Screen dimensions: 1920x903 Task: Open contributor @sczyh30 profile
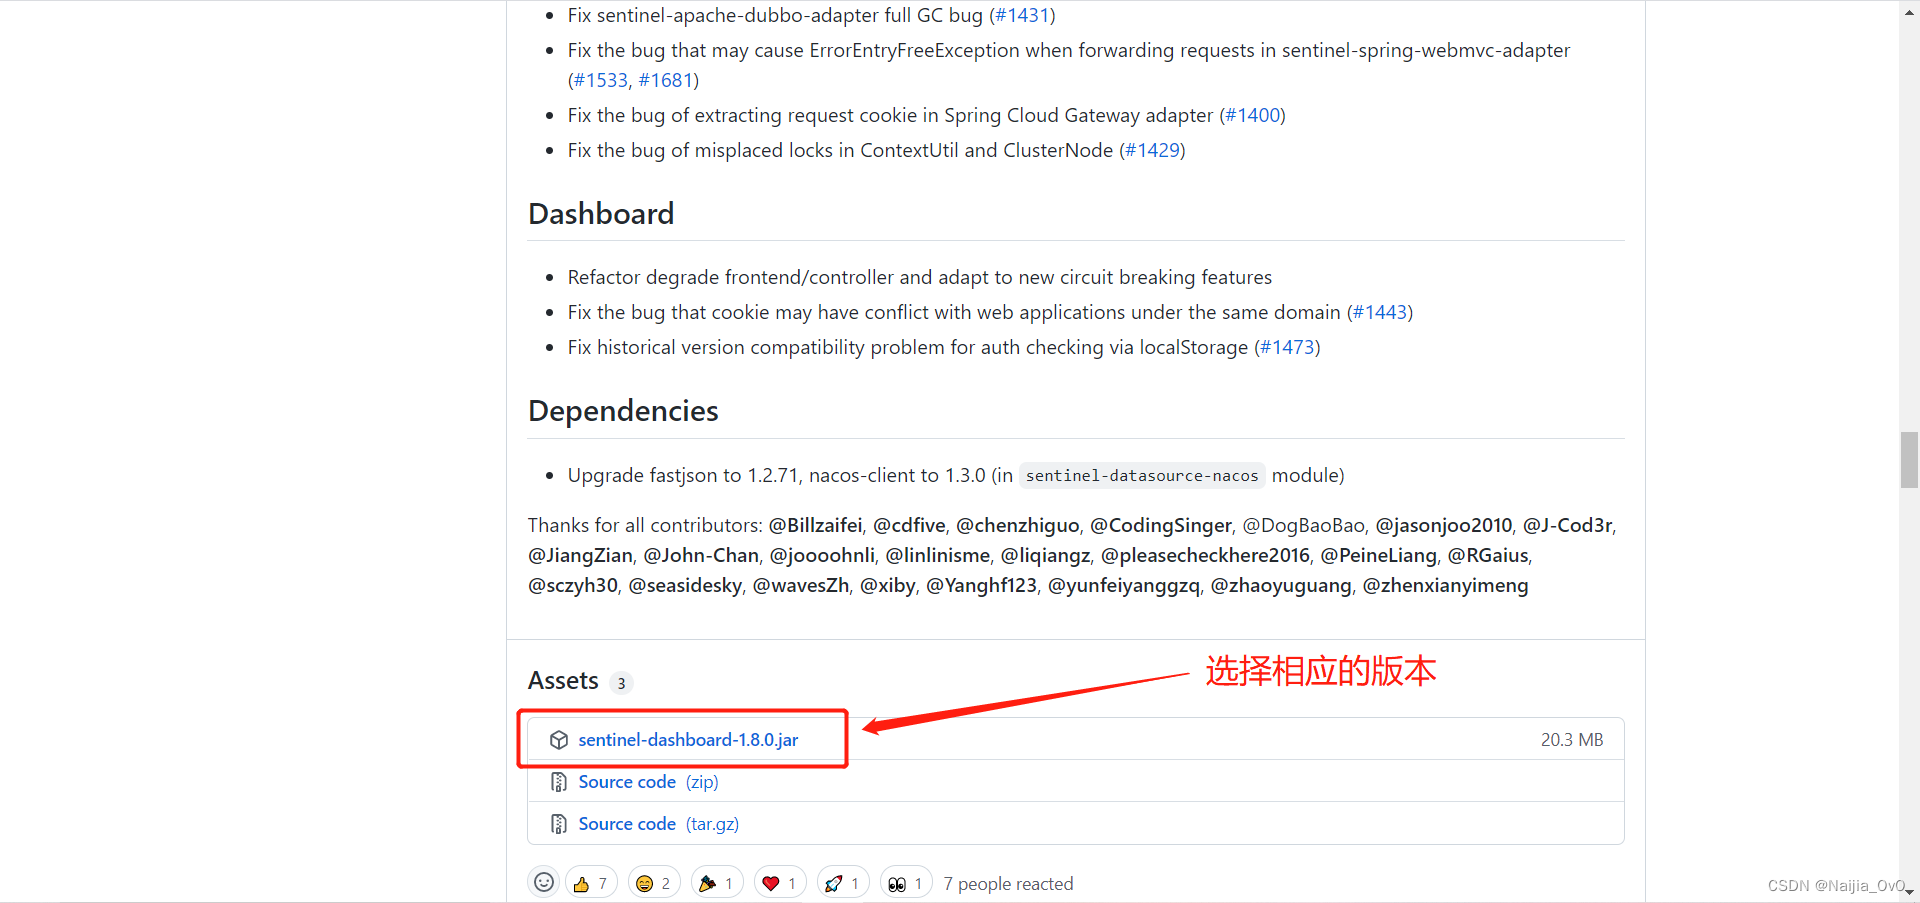[x=573, y=585]
